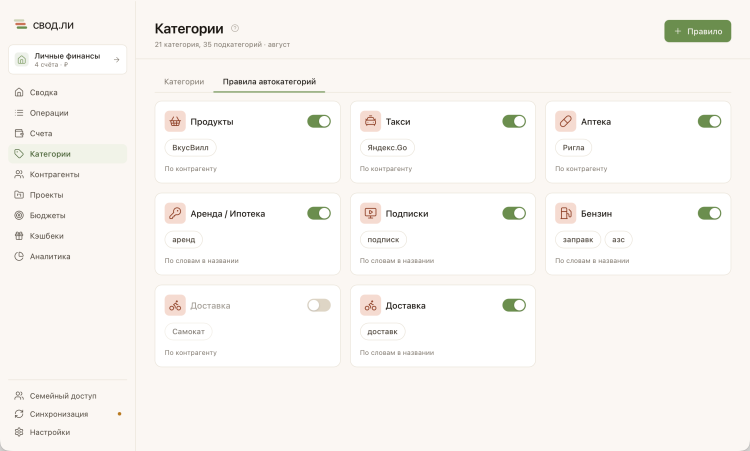Click the bicycle icon on disabled Самокат rule
Image resolution: width=750 pixels, height=451 pixels.
click(x=175, y=306)
